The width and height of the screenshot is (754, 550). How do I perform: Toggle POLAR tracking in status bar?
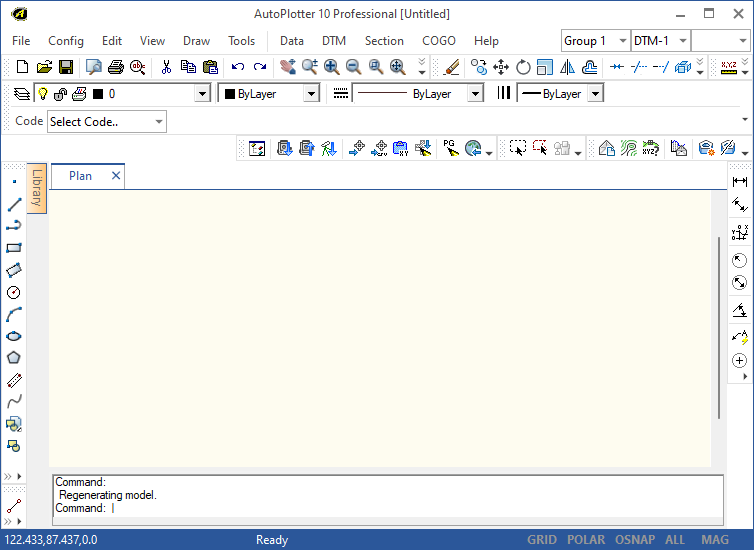pyautogui.click(x=586, y=540)
